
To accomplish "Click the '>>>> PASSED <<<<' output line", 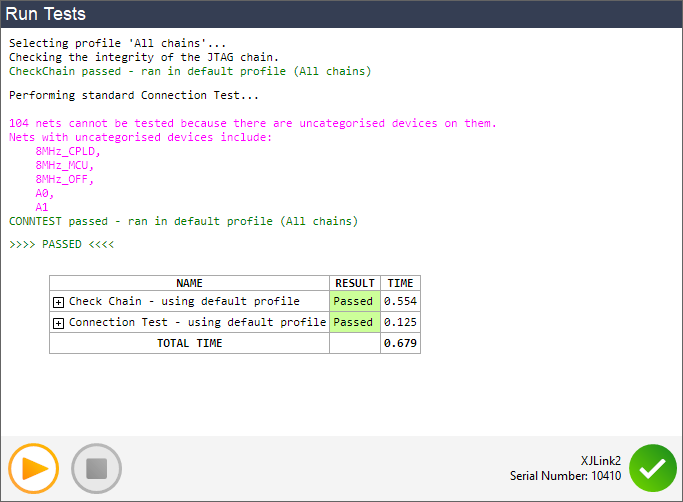I will (x=61, y=244).
